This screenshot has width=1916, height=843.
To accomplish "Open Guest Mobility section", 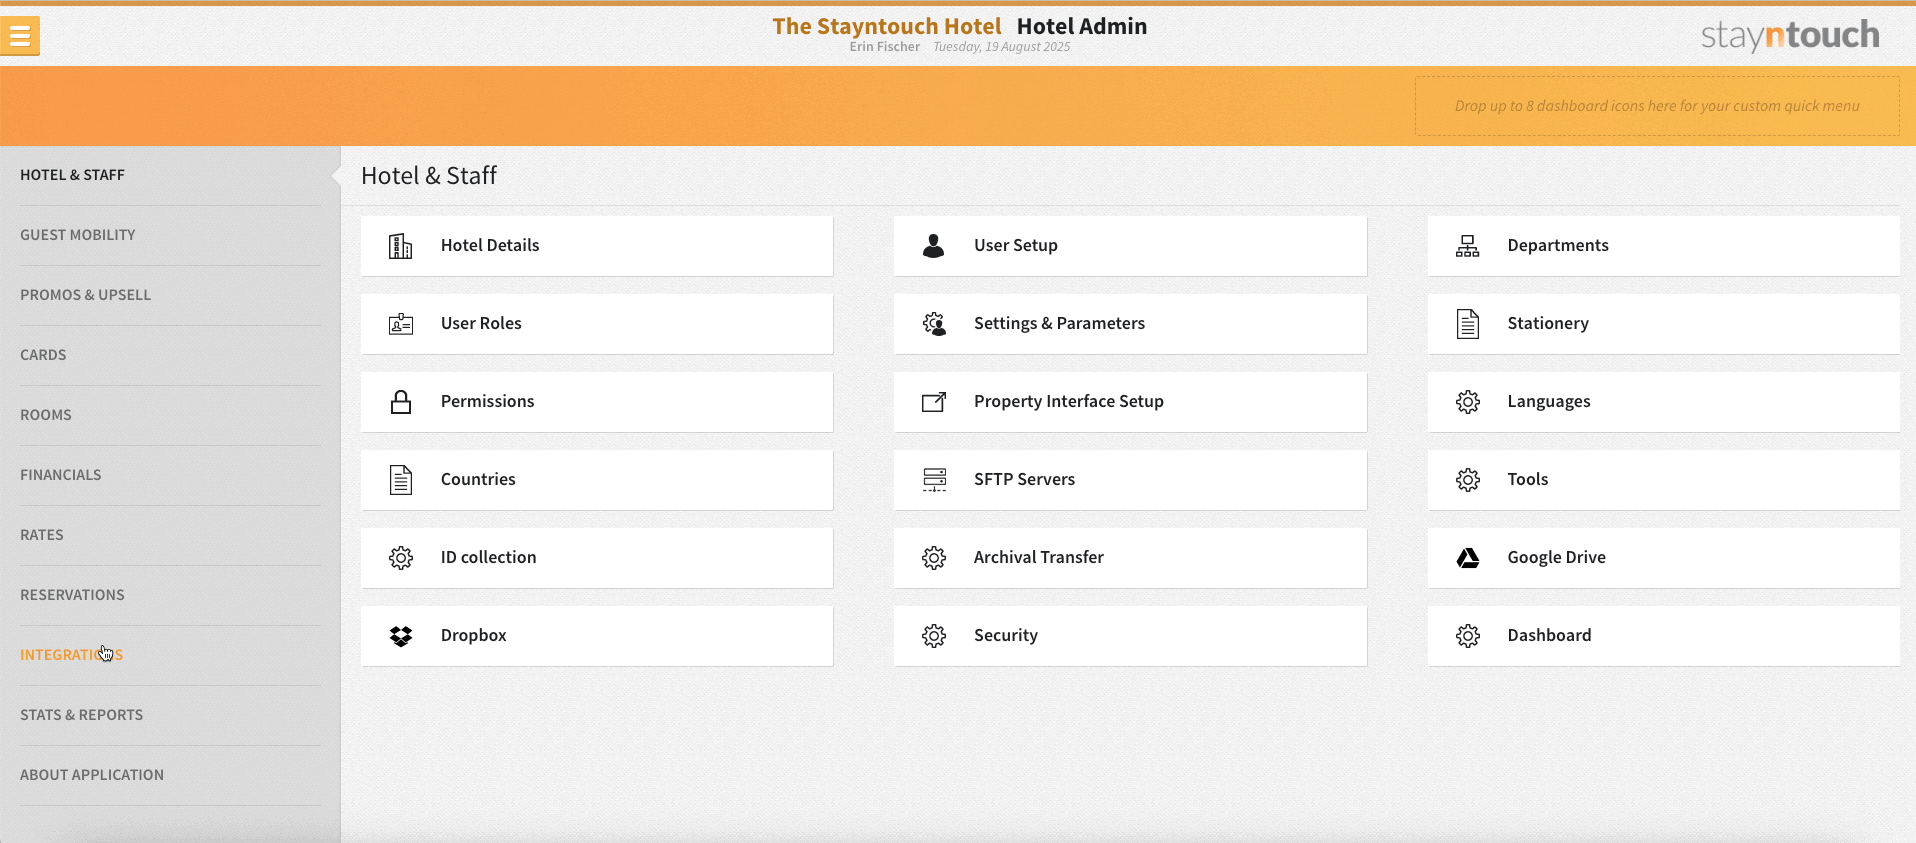I will point(77,235).
